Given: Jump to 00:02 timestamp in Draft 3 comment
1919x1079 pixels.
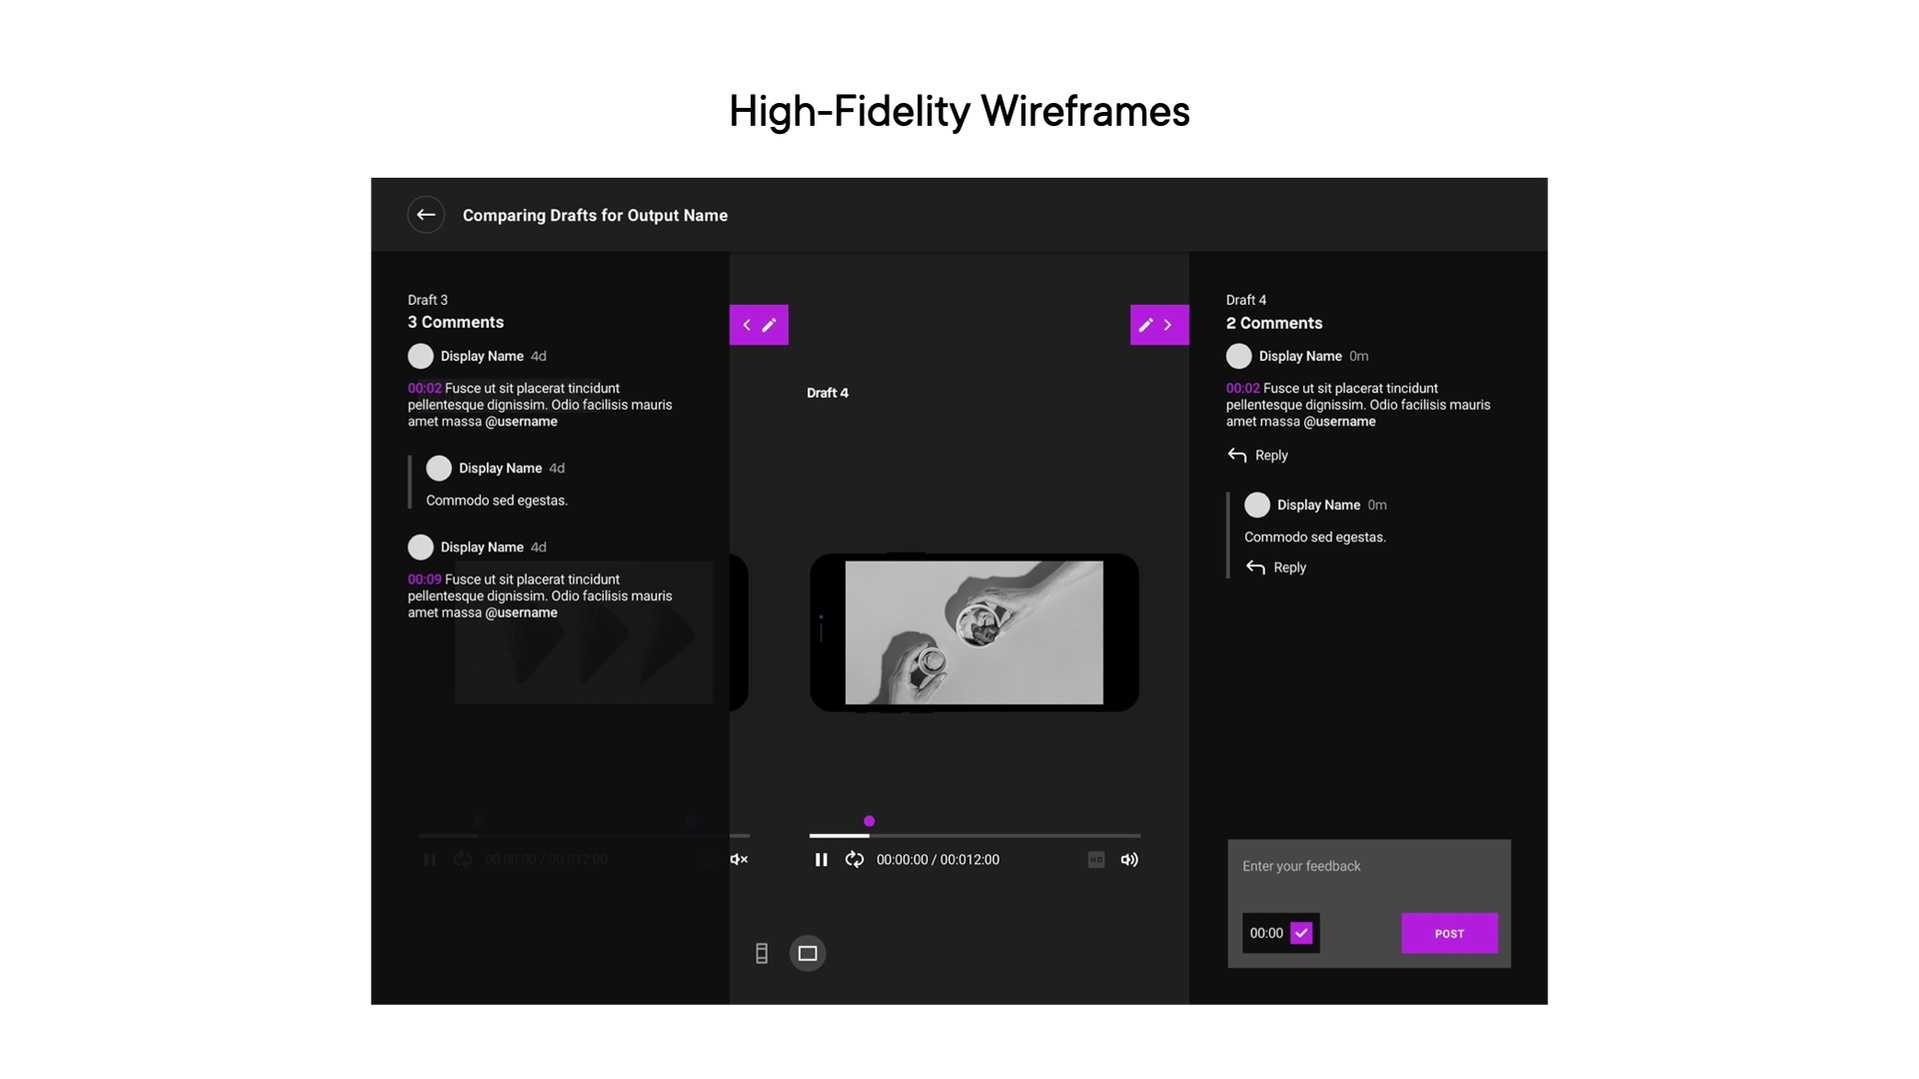Looking at the screenshot, I should pyautogui.click(x=424, y=389).
